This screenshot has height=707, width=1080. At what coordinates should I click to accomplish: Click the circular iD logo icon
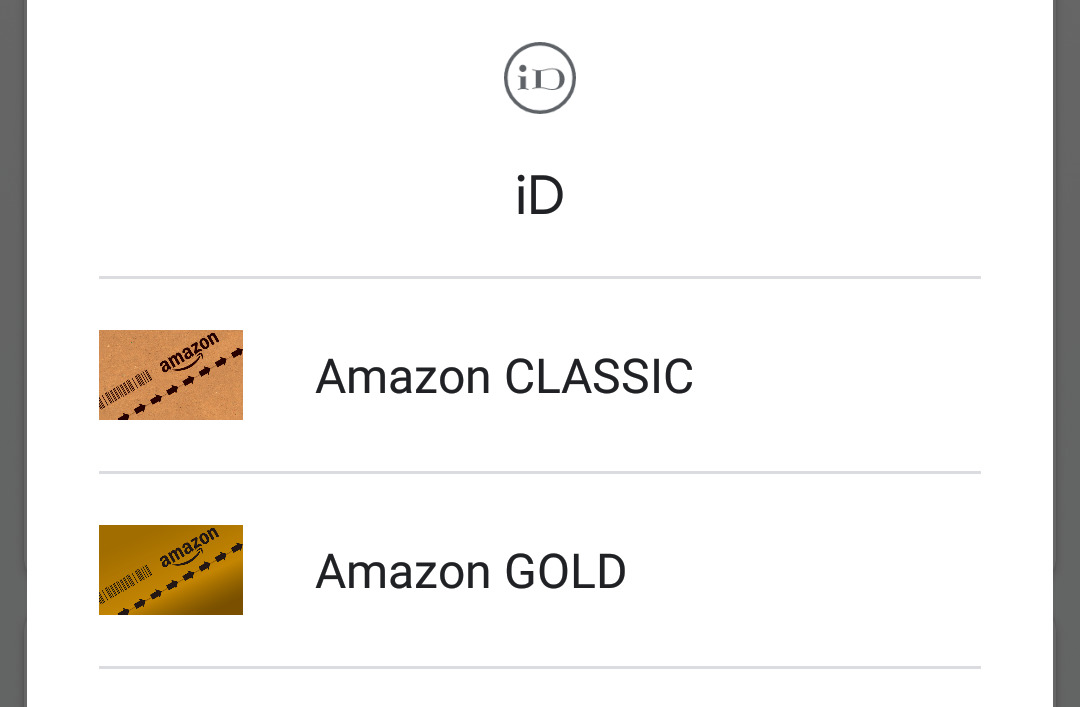[540, 78]
